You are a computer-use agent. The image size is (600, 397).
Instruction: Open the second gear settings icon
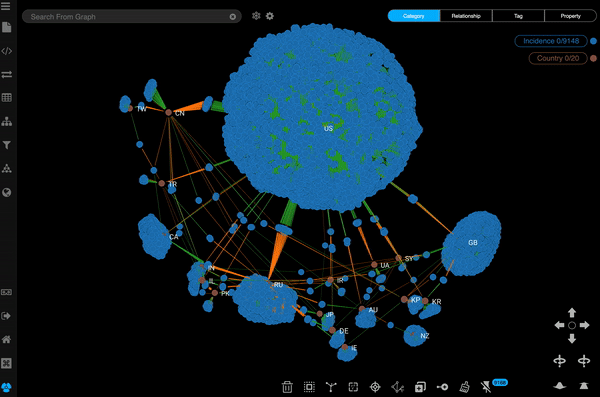pos(270,16)
